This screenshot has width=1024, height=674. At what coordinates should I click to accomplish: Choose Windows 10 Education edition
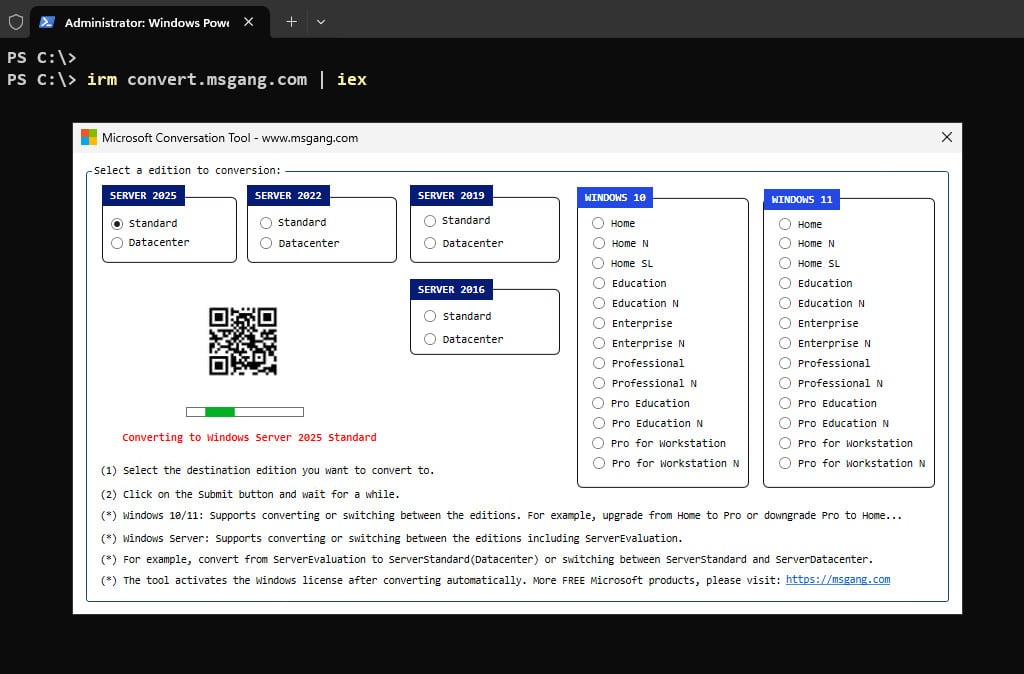pyautogui.click(x=599, y=283)
